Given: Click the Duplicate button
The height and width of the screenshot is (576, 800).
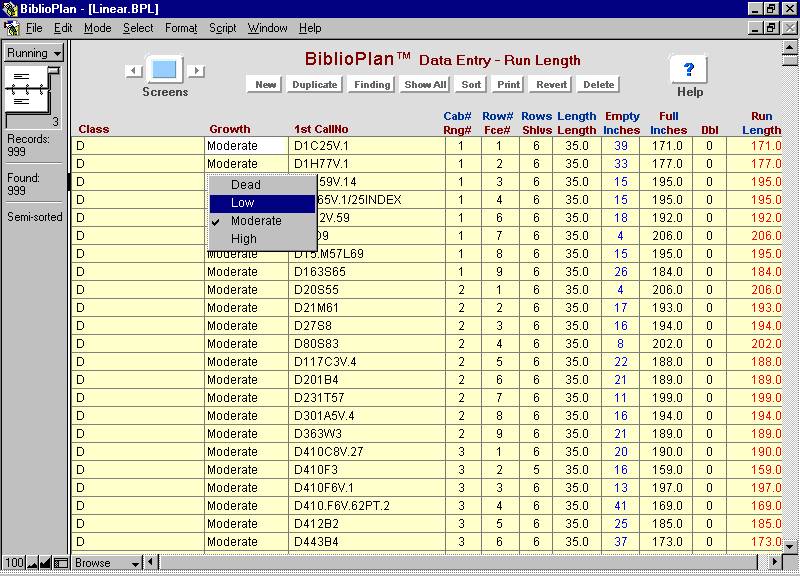Looking at the screenshot, I should click(314, 85).
